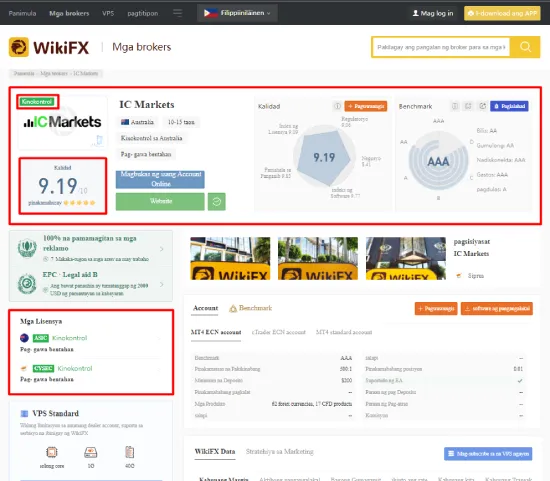Open the hamburger menu in top navigation
Image resolution: width=550 pixels, height=481 pixels.
click(177, 13)
